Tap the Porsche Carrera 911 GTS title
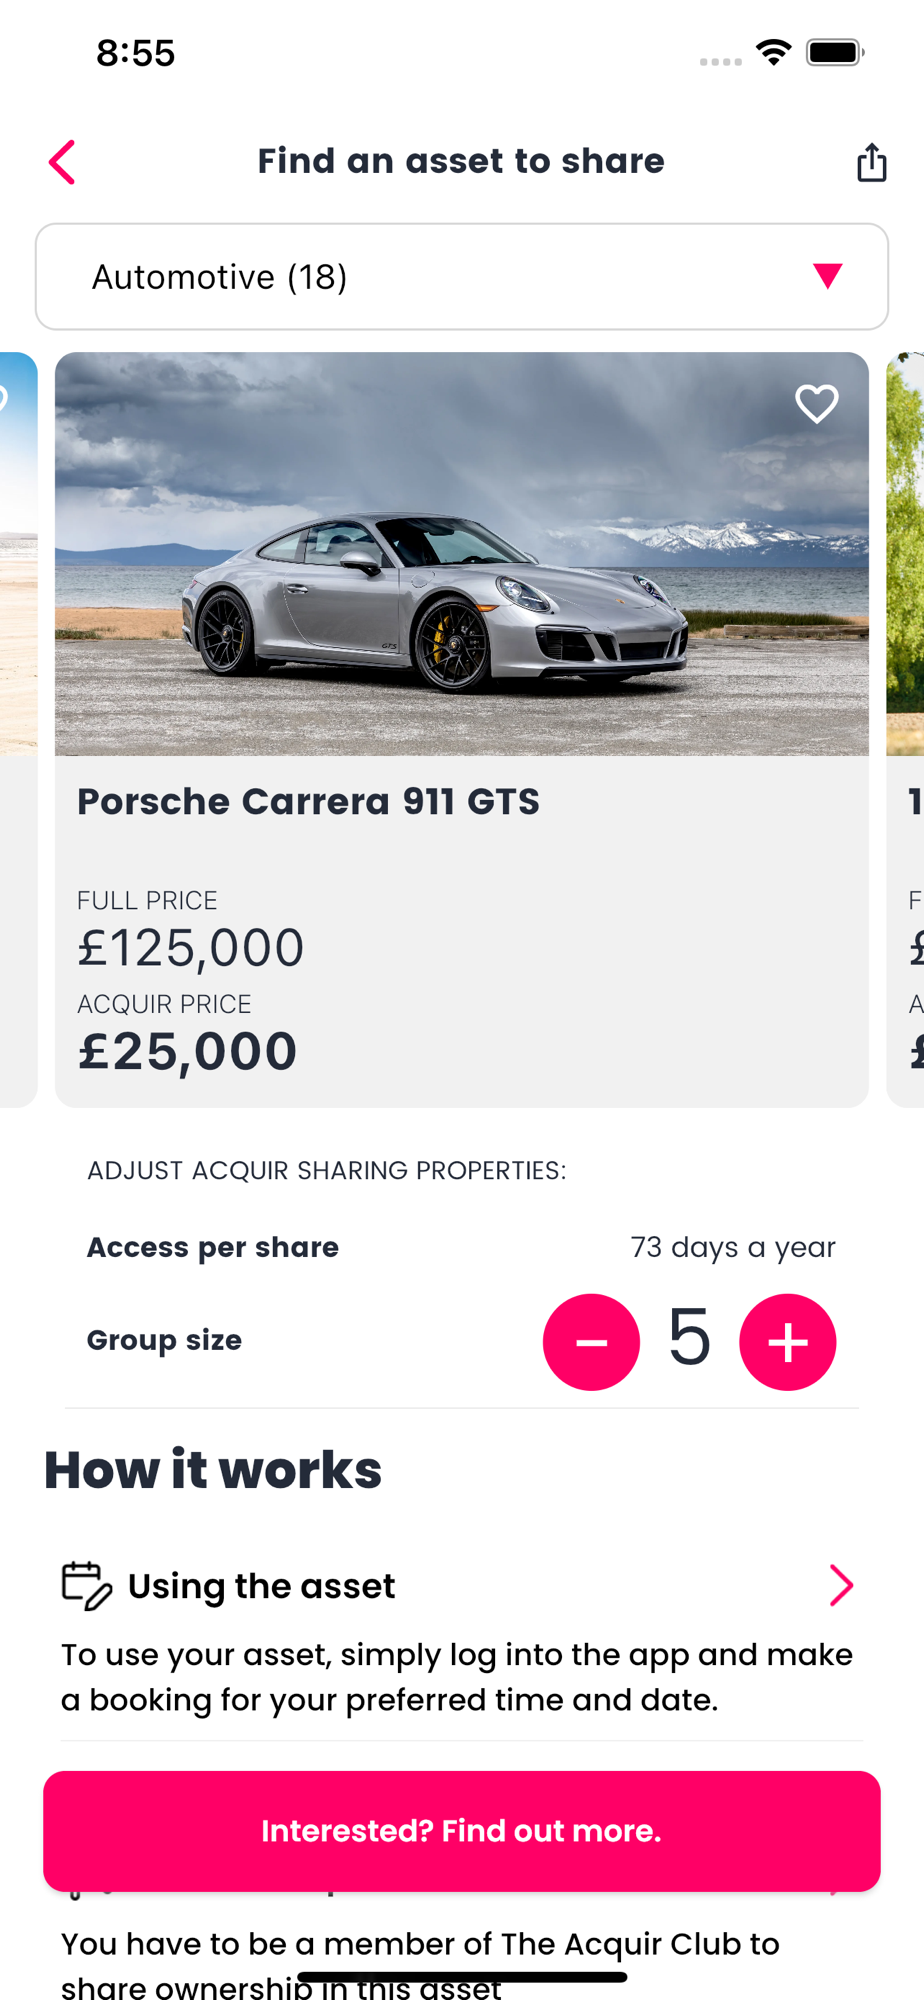The image size is (924, 2000). [x=308, y=802]
